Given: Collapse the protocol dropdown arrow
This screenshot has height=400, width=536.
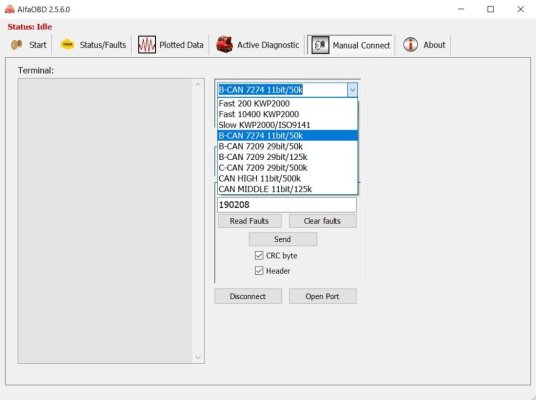Looking at the screenshot, I should tap(352, 90).
